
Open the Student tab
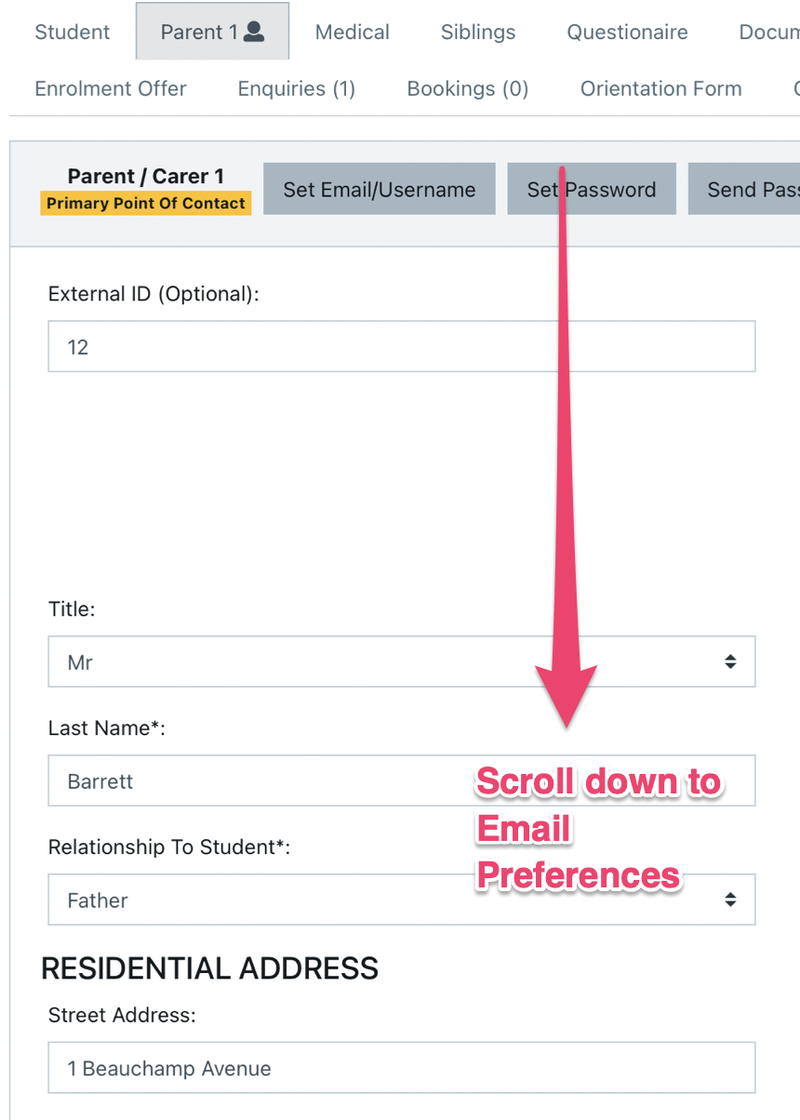[x=72, y=32]
